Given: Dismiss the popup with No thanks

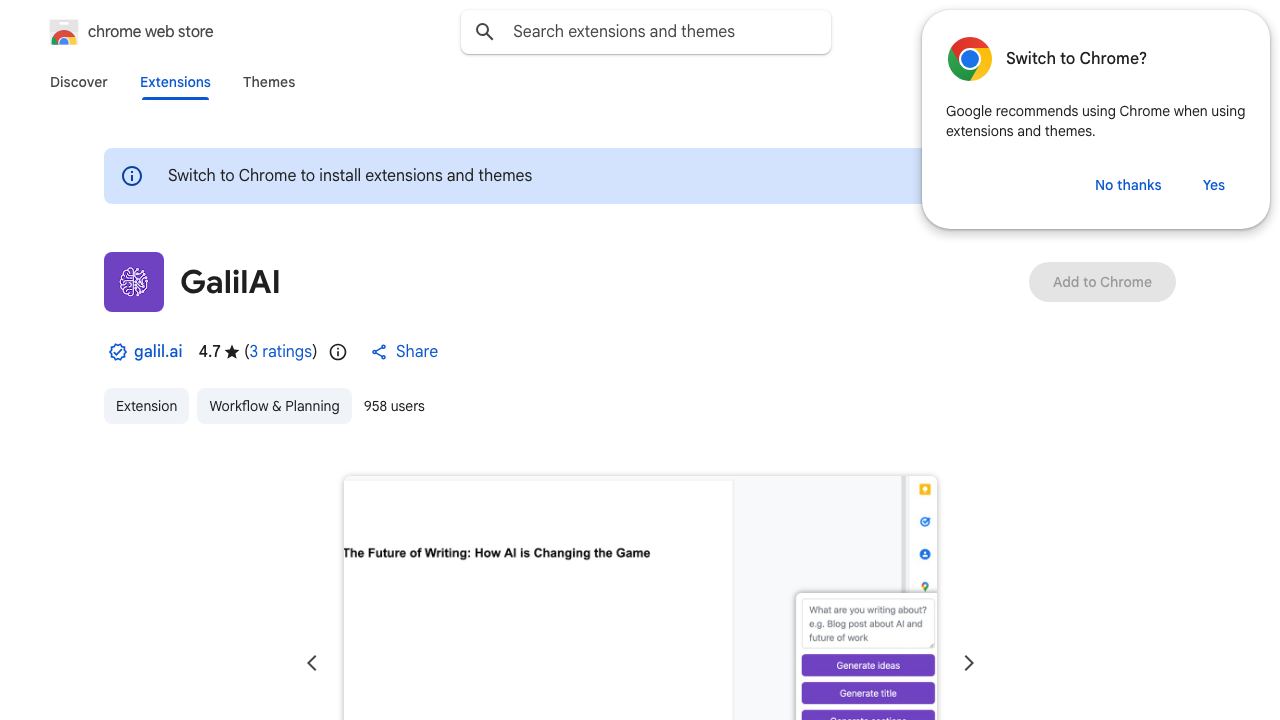Looking at the screenshot, I should [x=1128, y=185].
